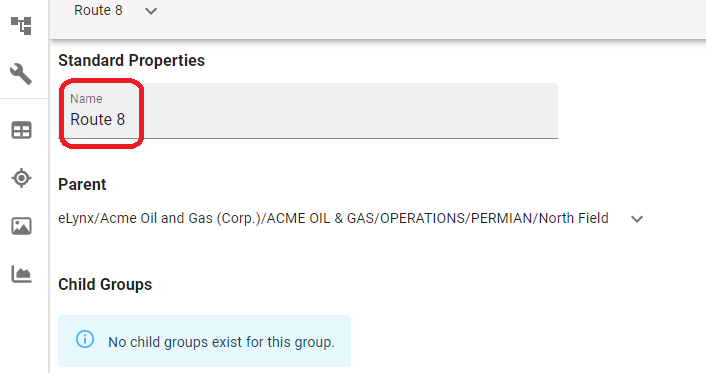
Task: Expand the Route 8 chevron at top
Action: [x=151, y=11]
